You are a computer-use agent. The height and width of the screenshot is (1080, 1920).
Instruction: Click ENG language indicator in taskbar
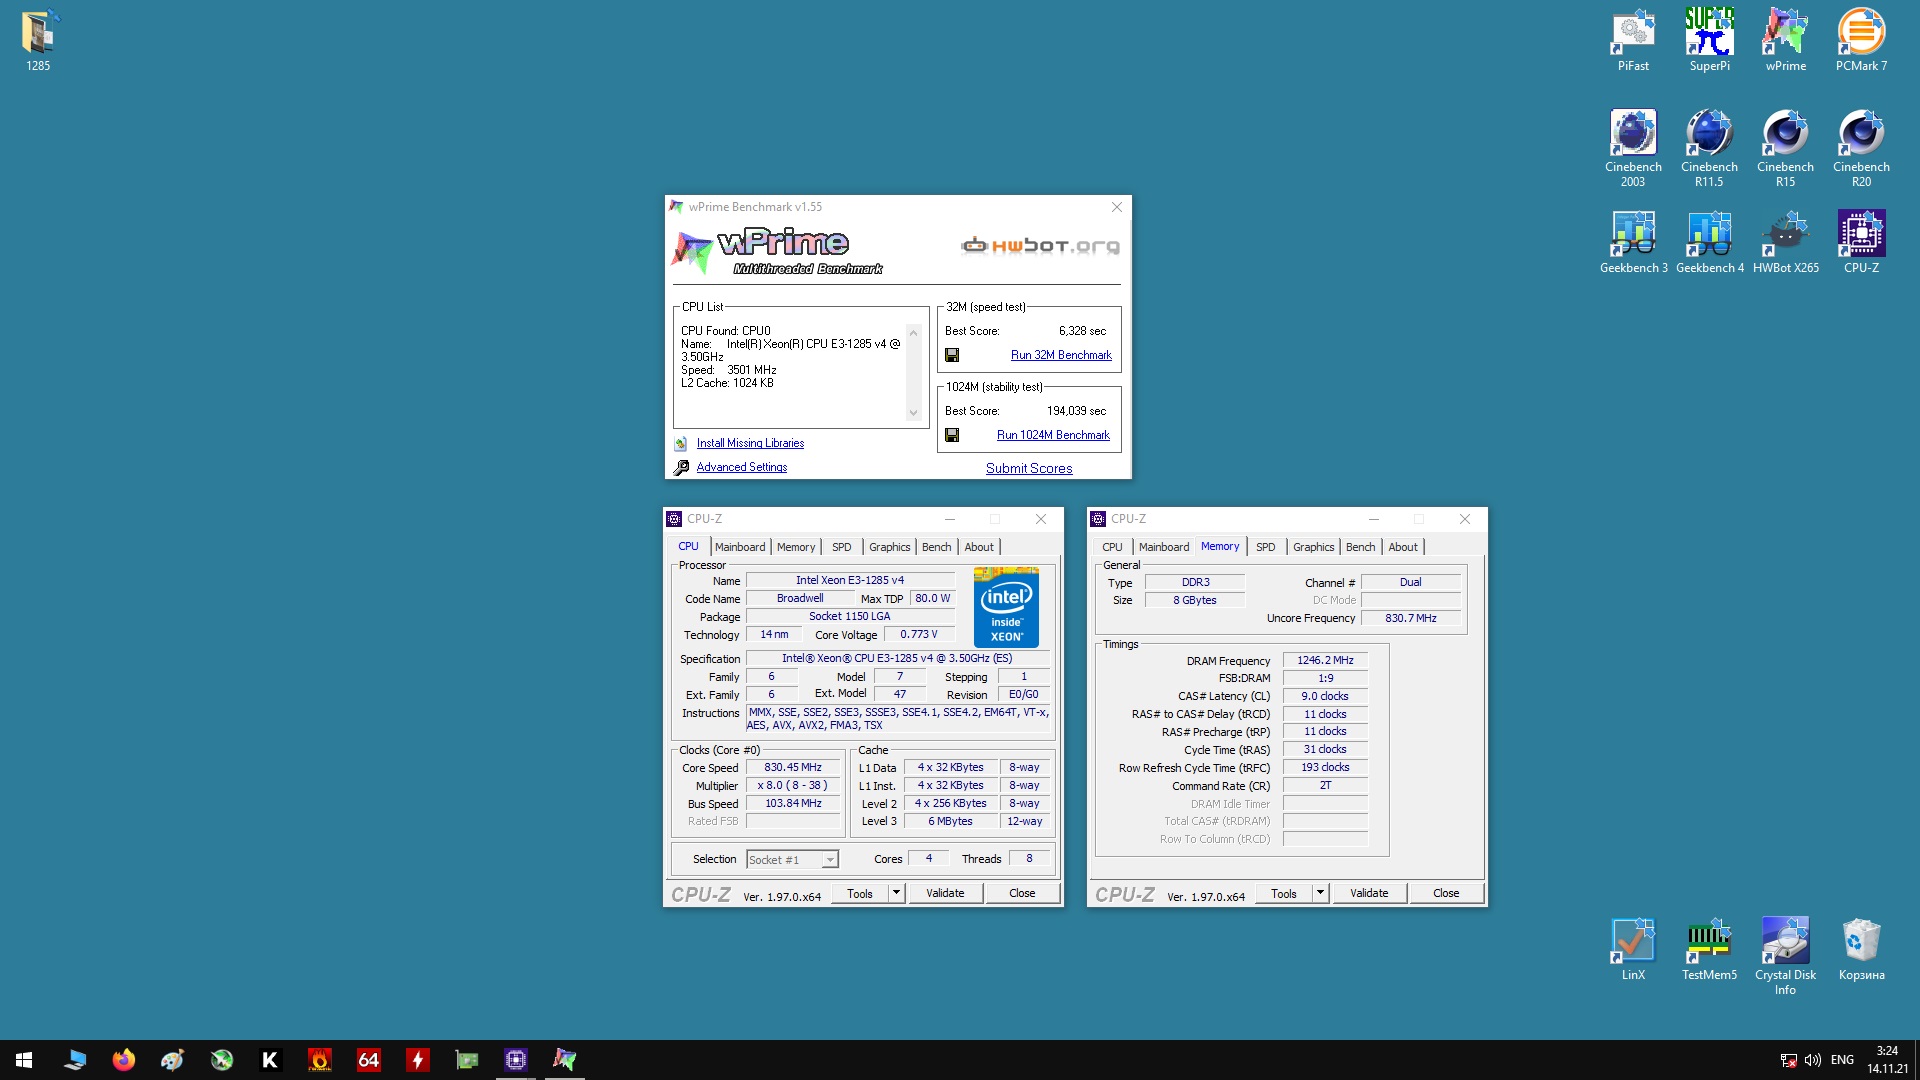1842,1060
